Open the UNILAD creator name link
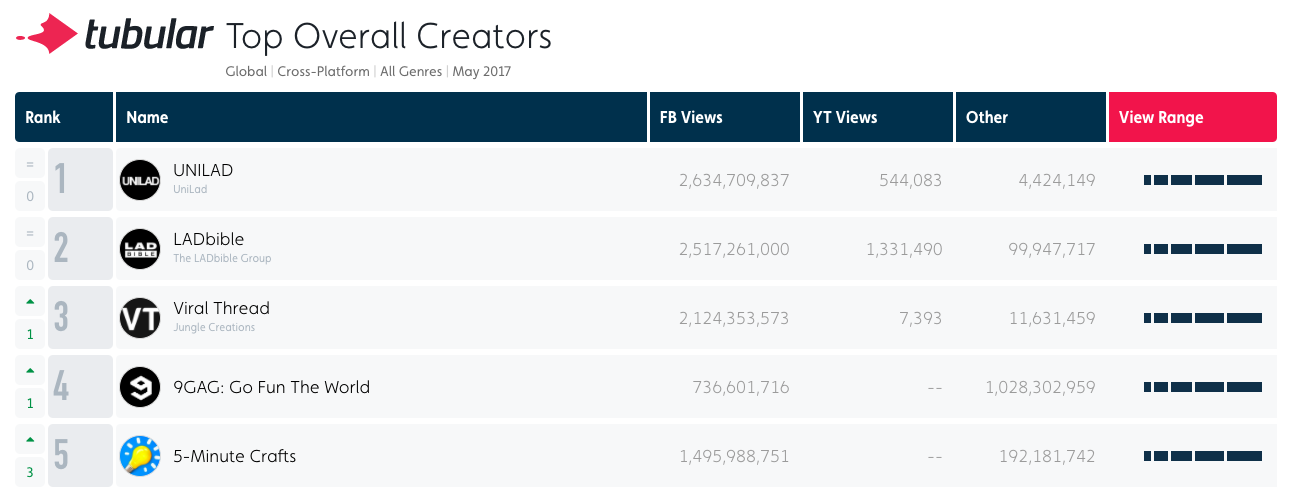This screenshot has width=1294, height=491. [203, 170]
